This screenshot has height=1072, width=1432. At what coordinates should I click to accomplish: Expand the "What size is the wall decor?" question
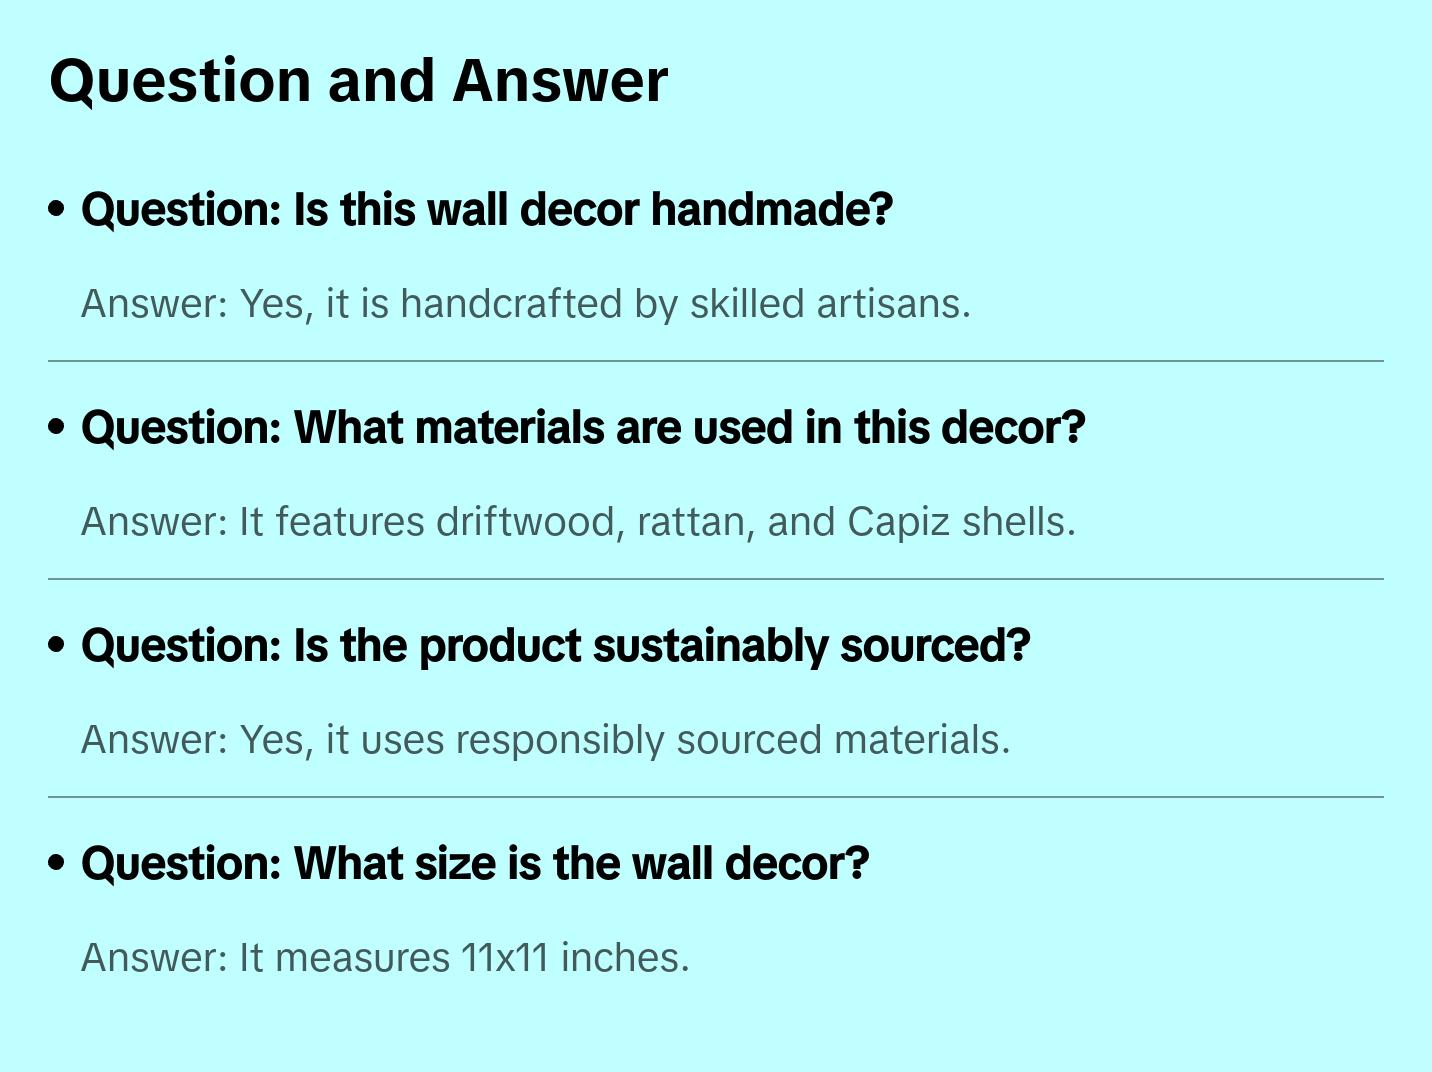tap(475, 864)
